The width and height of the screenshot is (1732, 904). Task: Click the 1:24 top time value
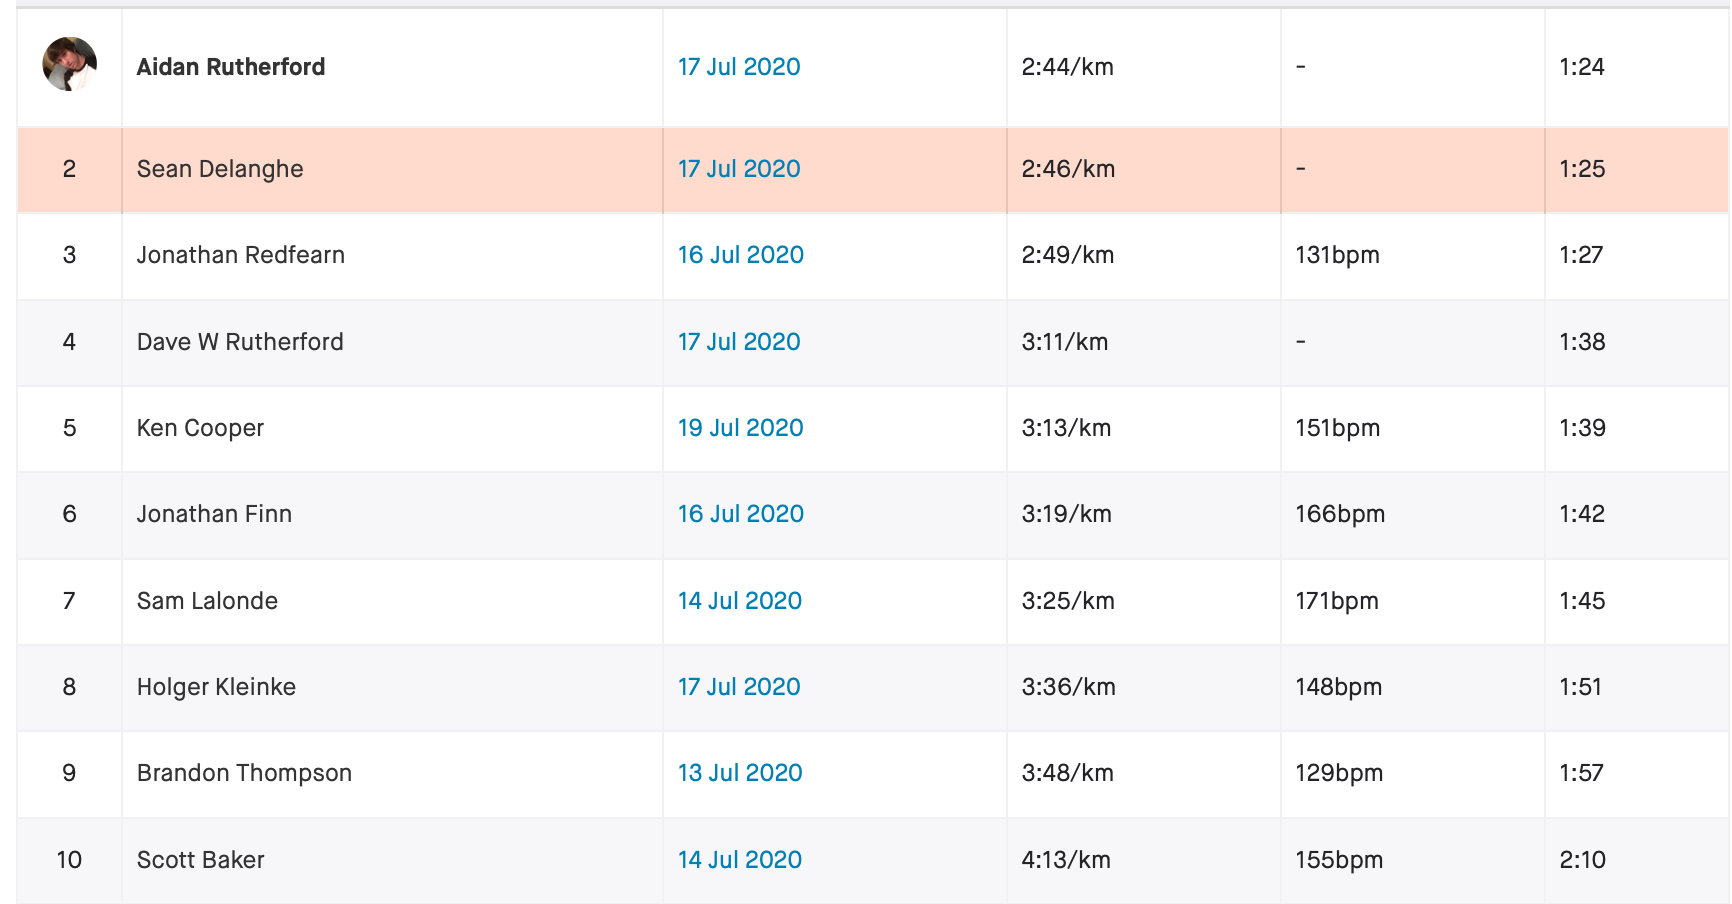(1582, 67)
